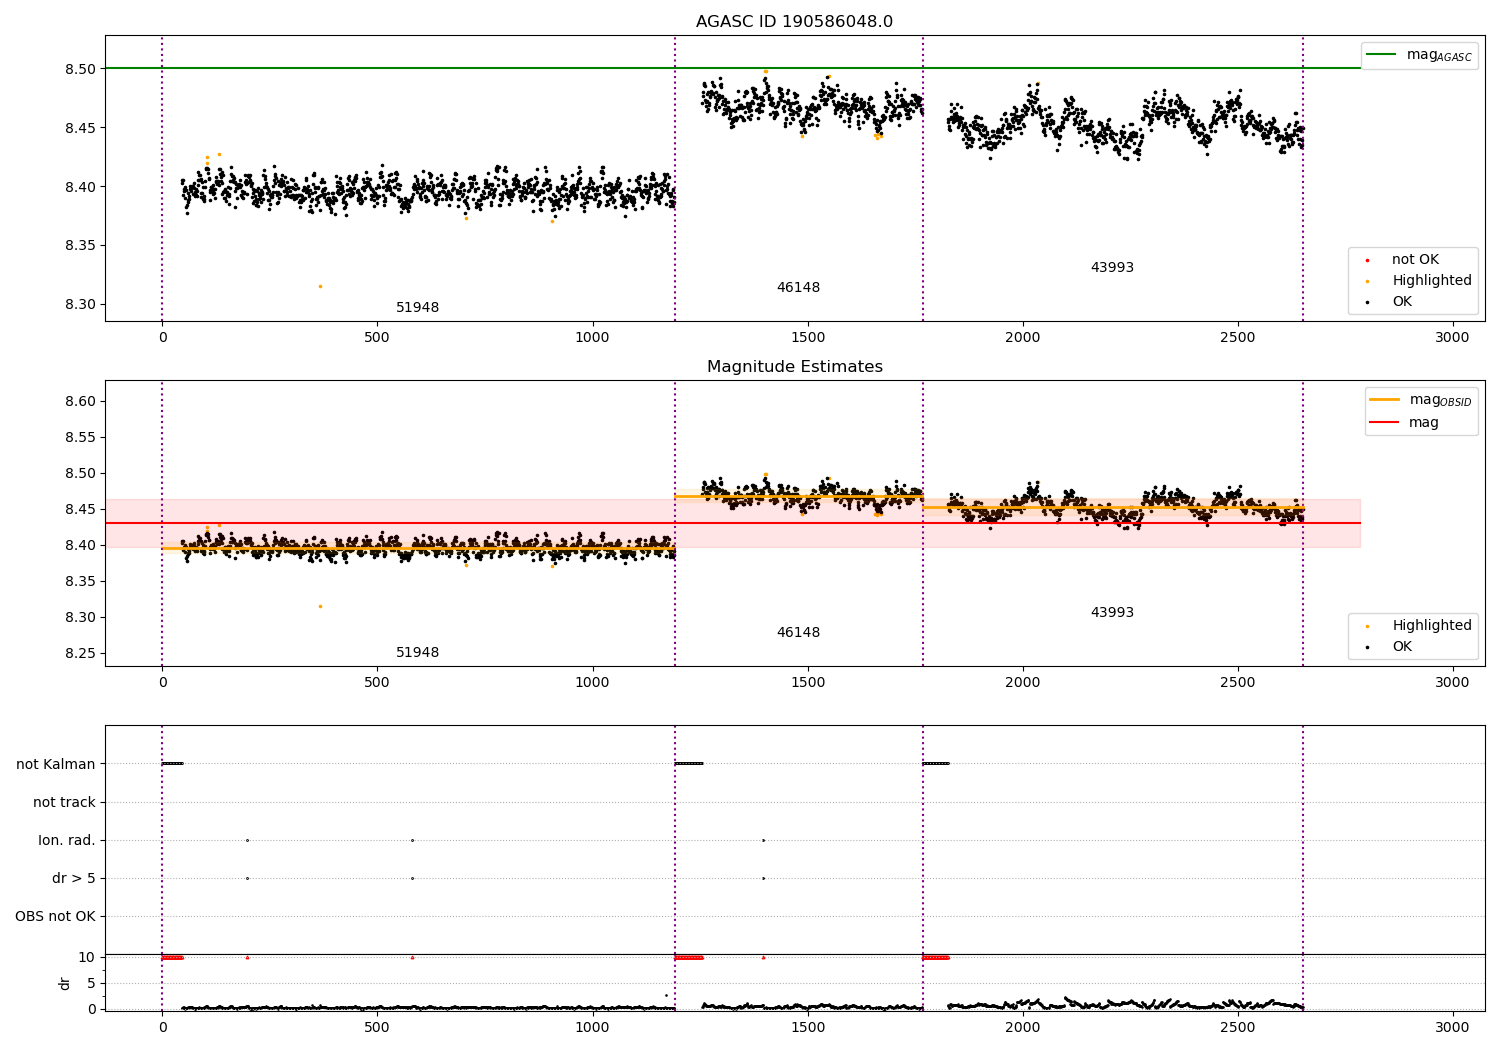The height and width of the screenshot is (1050, 1500).
Task: Click obsid label '51948' in top plot
Action: (417, 307)
